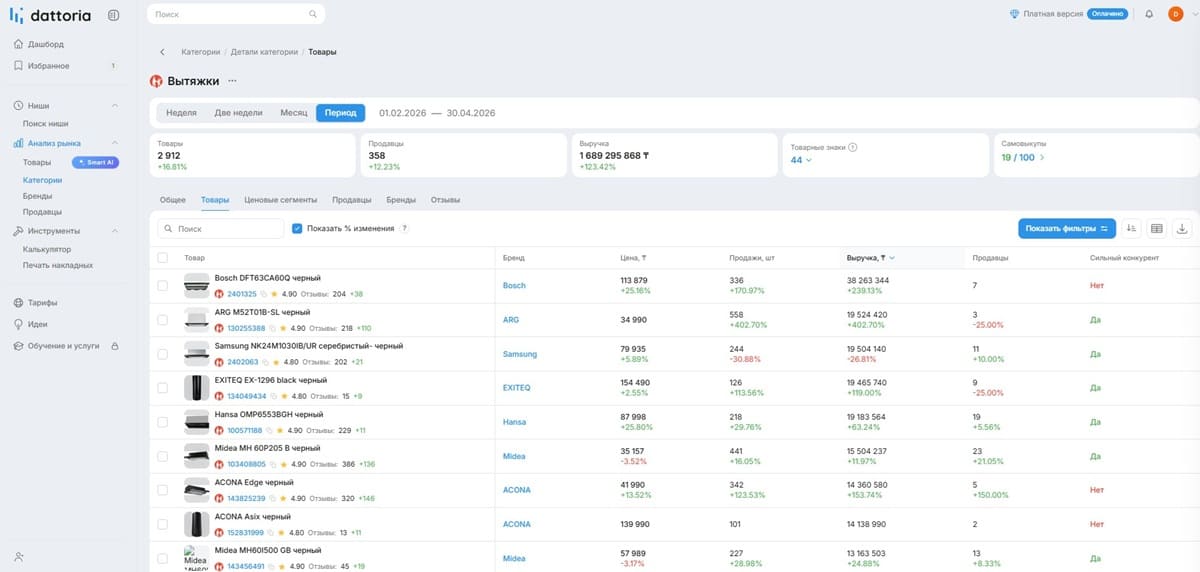Image resolution: width=1200 pixels, height=572 pixels.
Task: Copy article number 130255388 with copy icon
Action: [273, 328]
